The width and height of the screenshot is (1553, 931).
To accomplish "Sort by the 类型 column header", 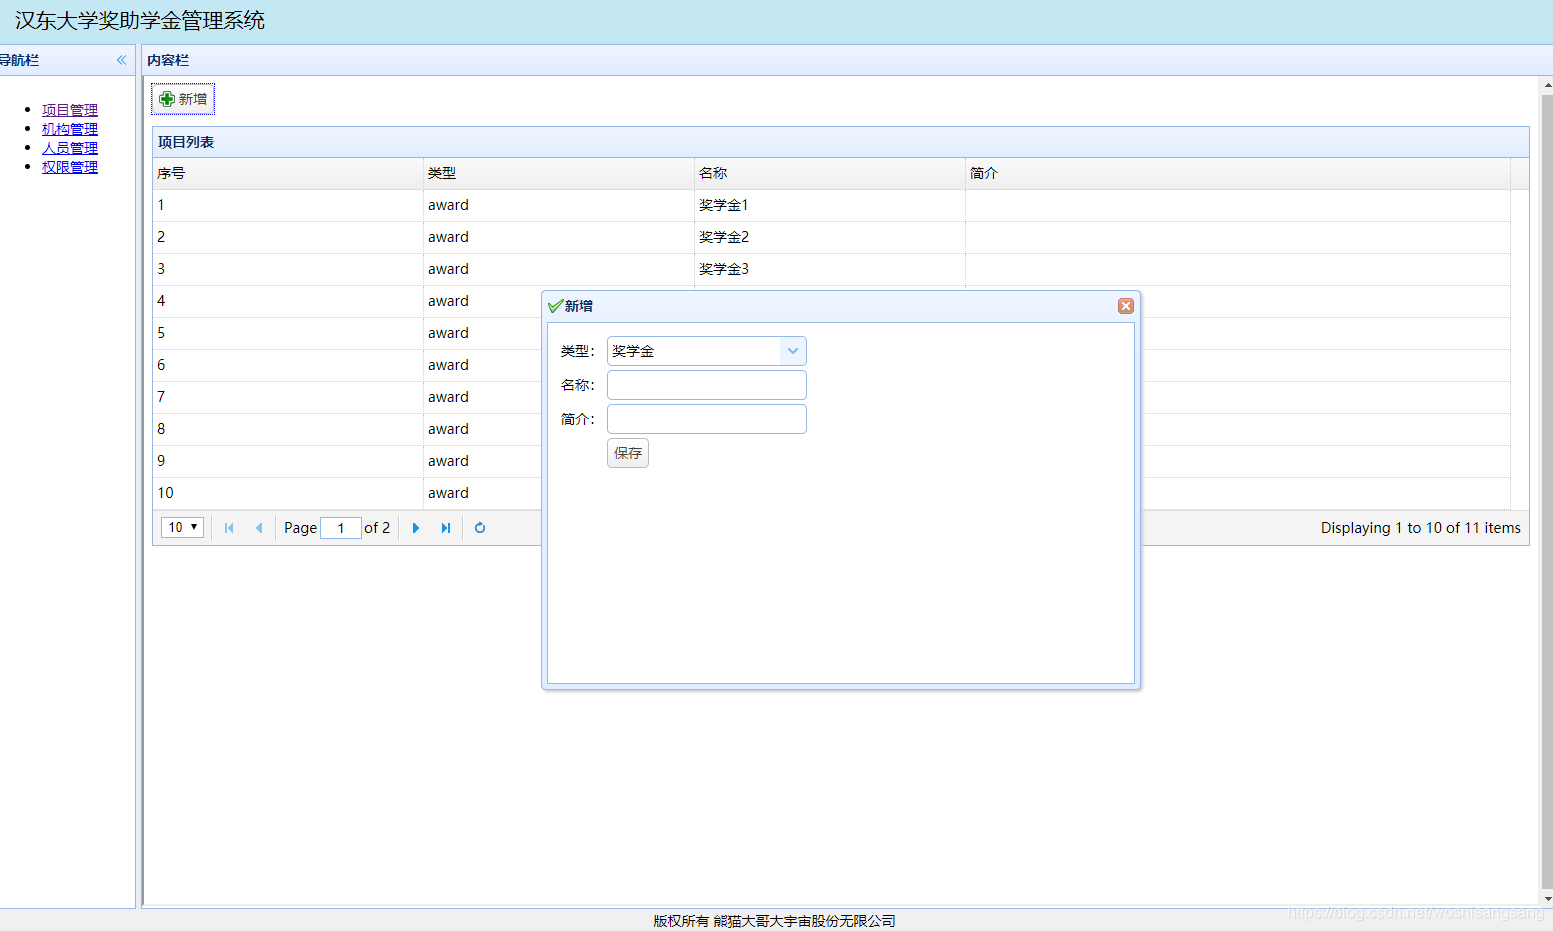I will click(559, 173).
